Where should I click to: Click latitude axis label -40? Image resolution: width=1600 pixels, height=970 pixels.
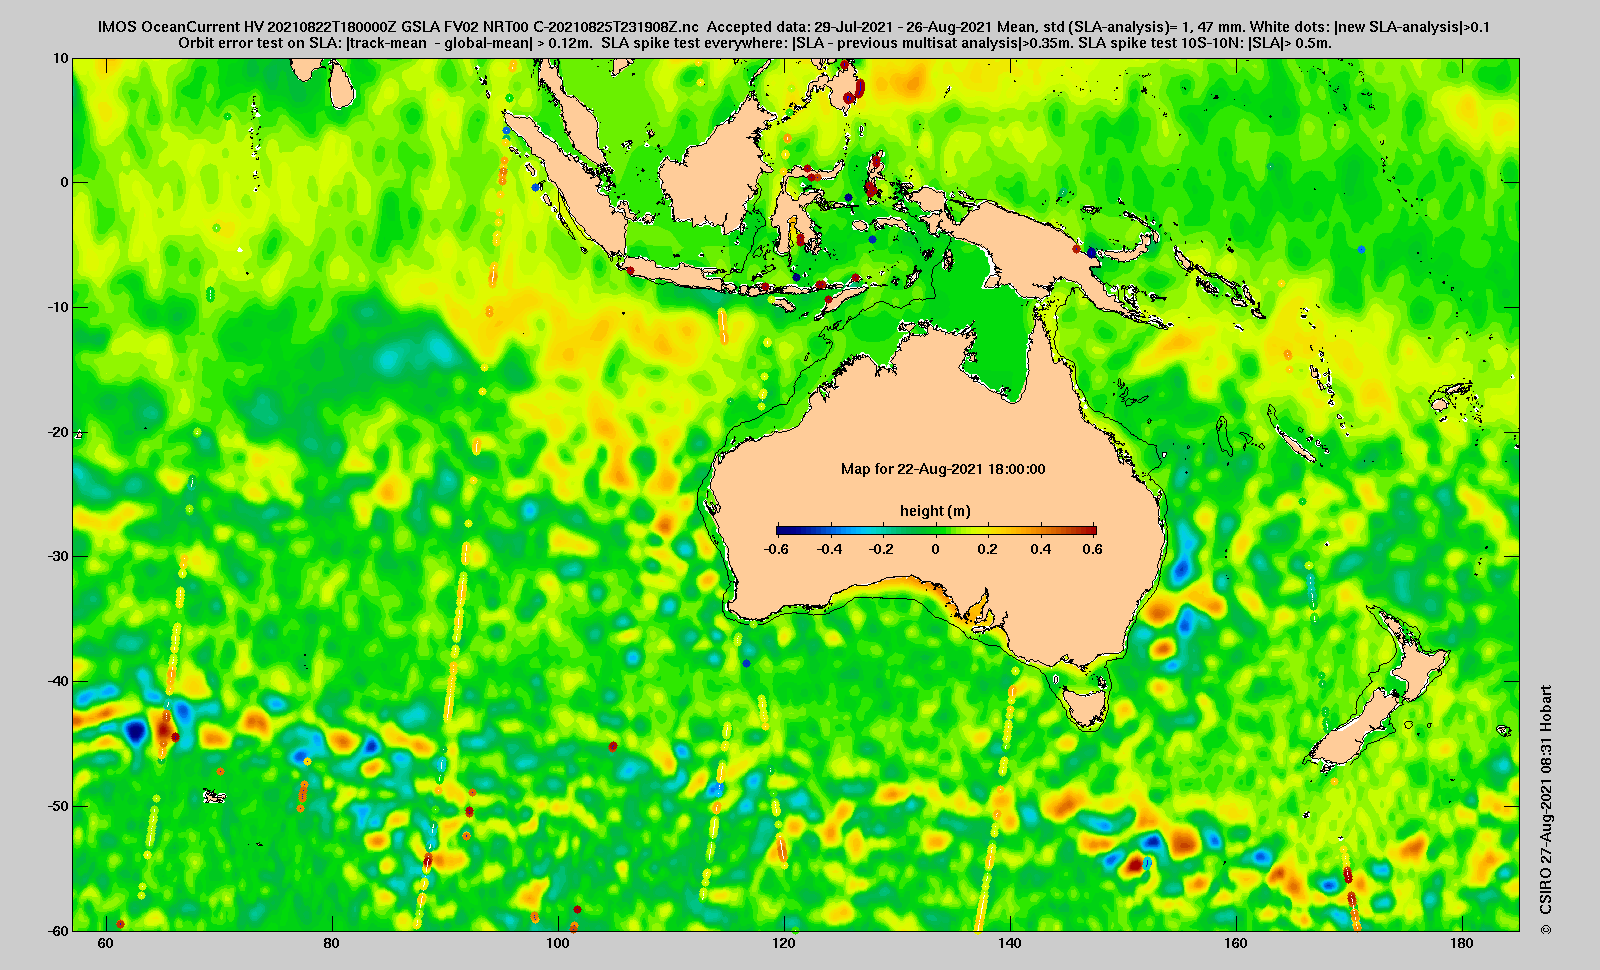point(59,682)
